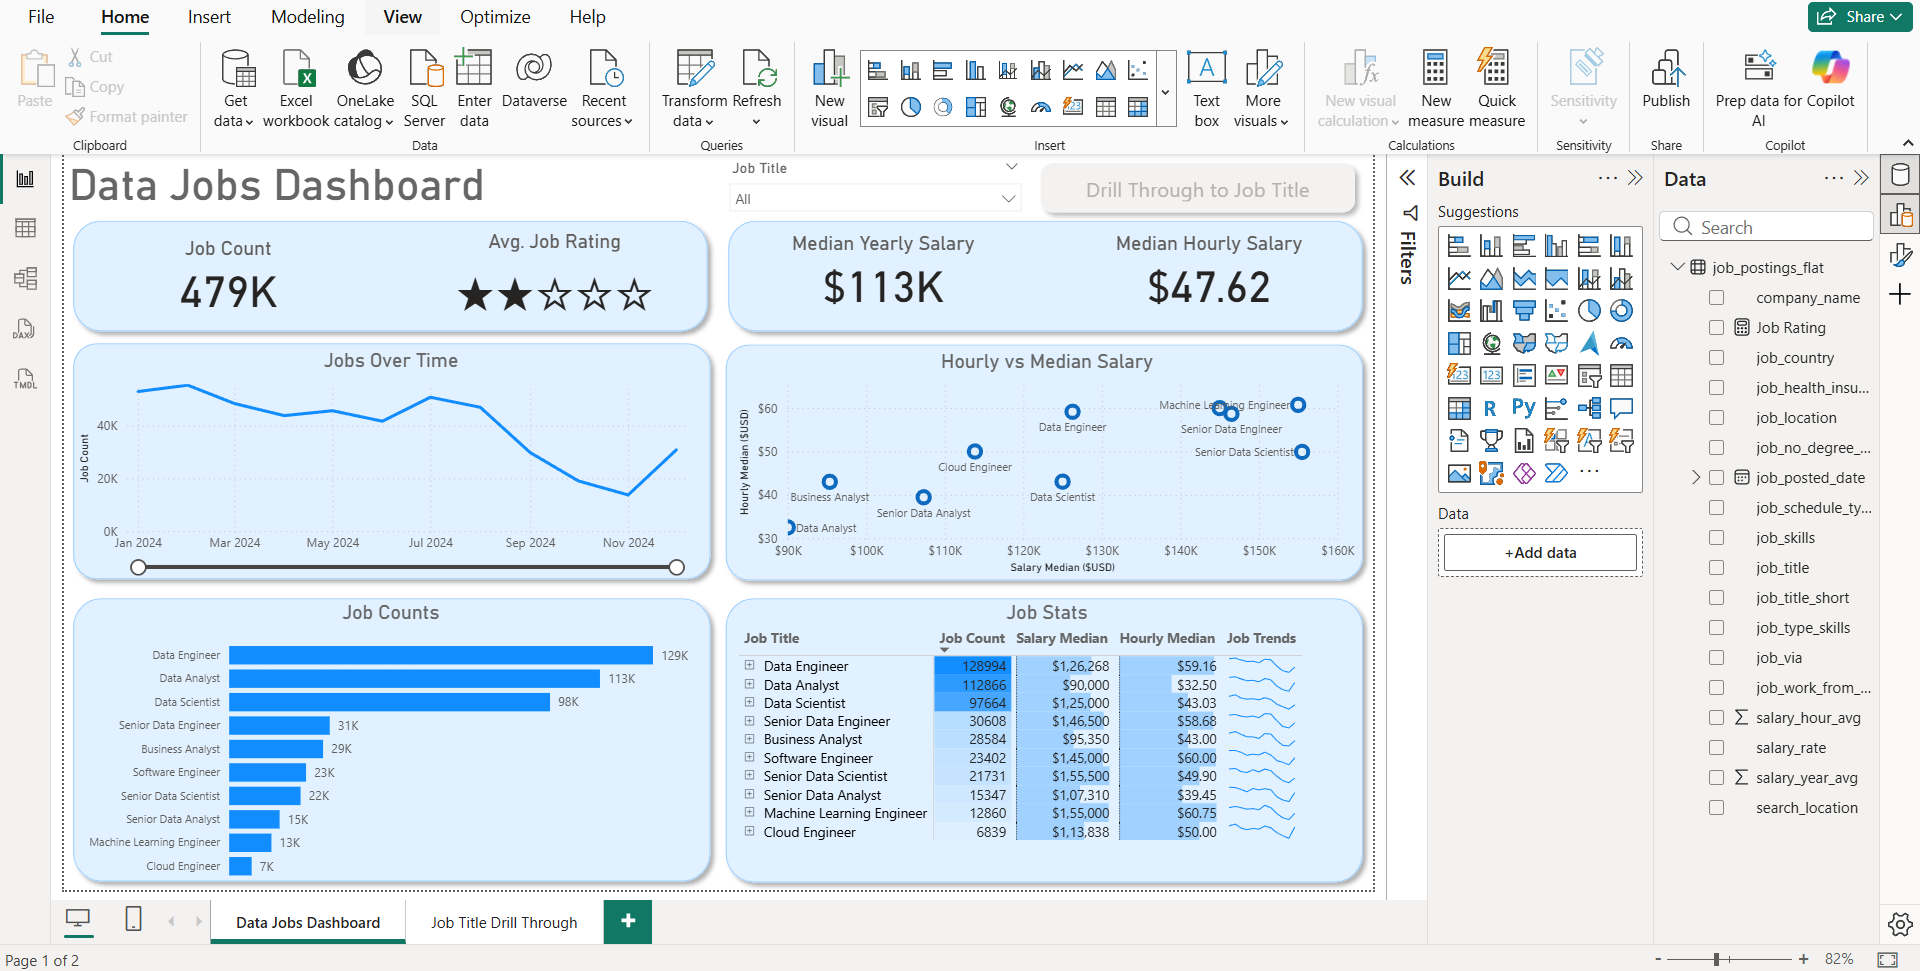This screenshot has width=1920, height=971.
Task: Open the Insert ribbon tab
Action: coord(209,17)
